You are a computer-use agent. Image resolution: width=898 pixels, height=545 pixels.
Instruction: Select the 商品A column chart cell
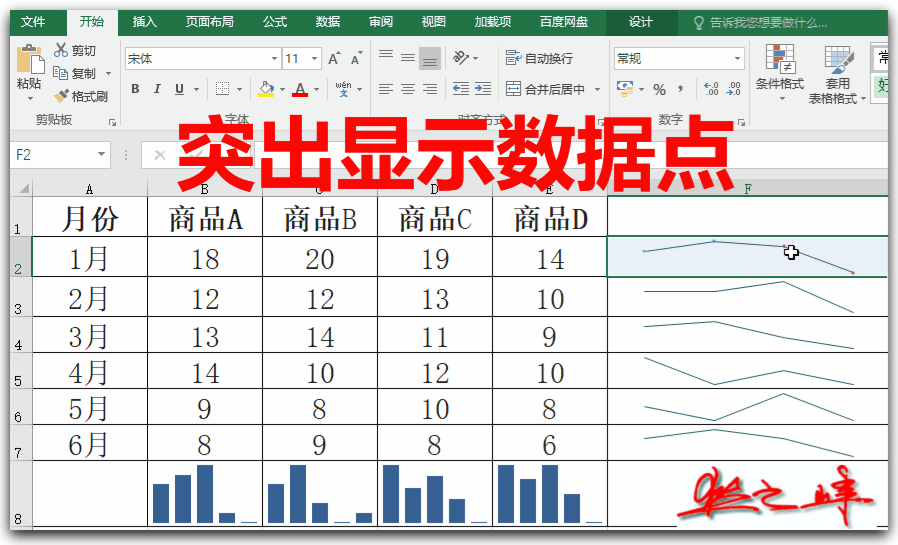click(205, 493)
